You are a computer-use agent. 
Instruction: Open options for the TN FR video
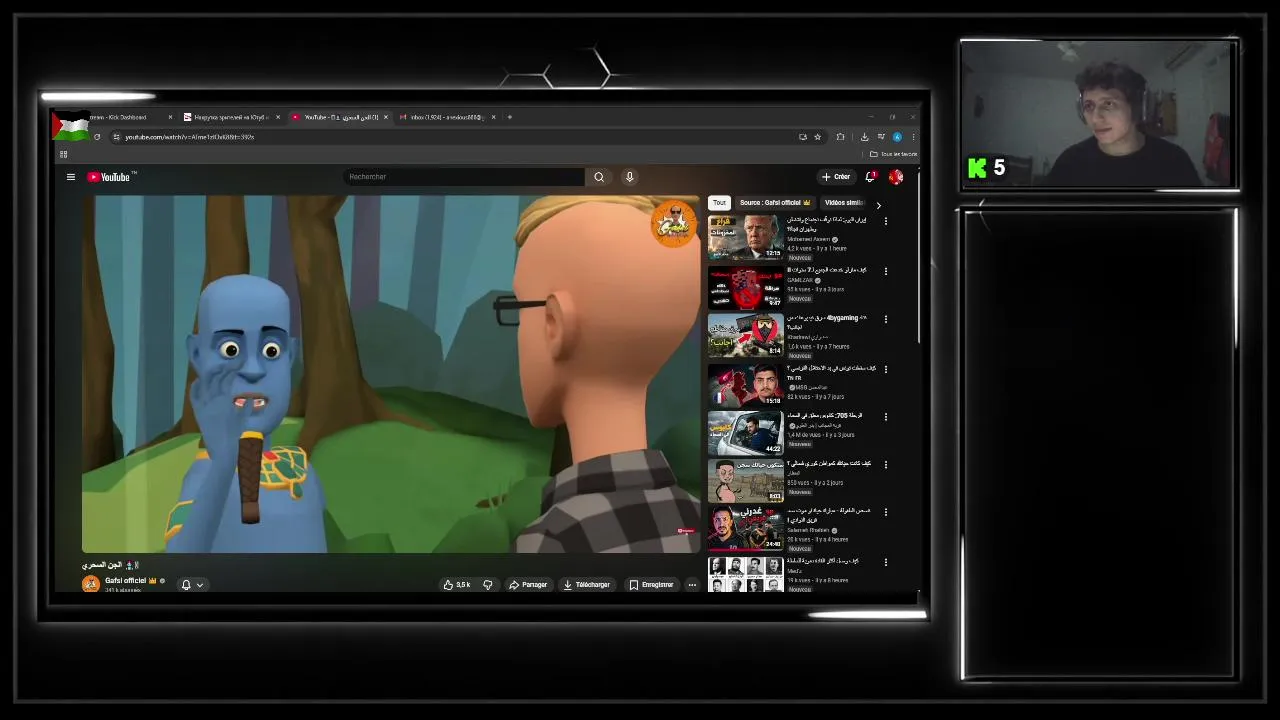click(886, 369)
